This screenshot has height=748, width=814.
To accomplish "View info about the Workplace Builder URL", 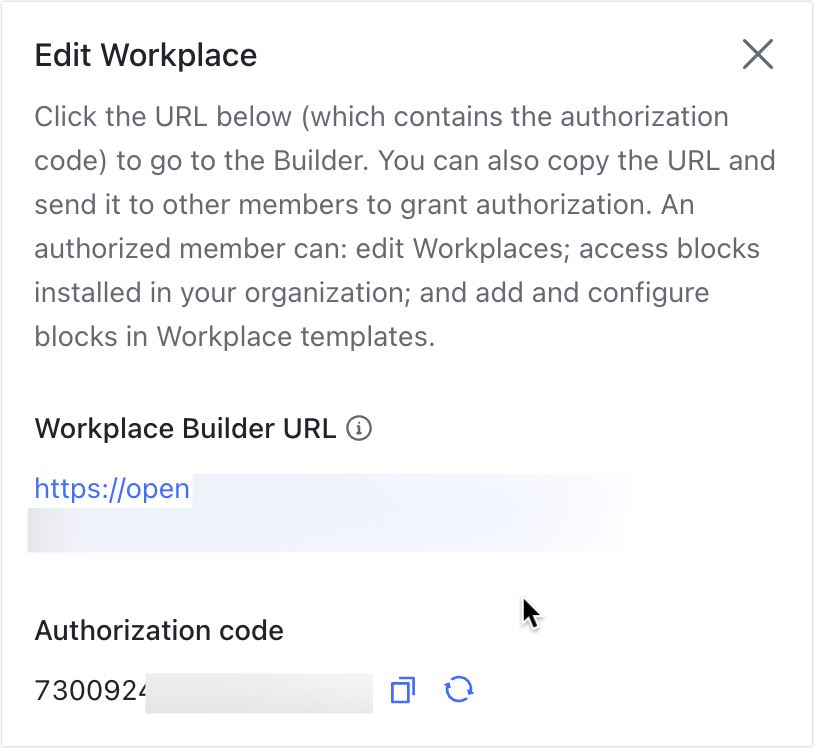I will [360, 427].
